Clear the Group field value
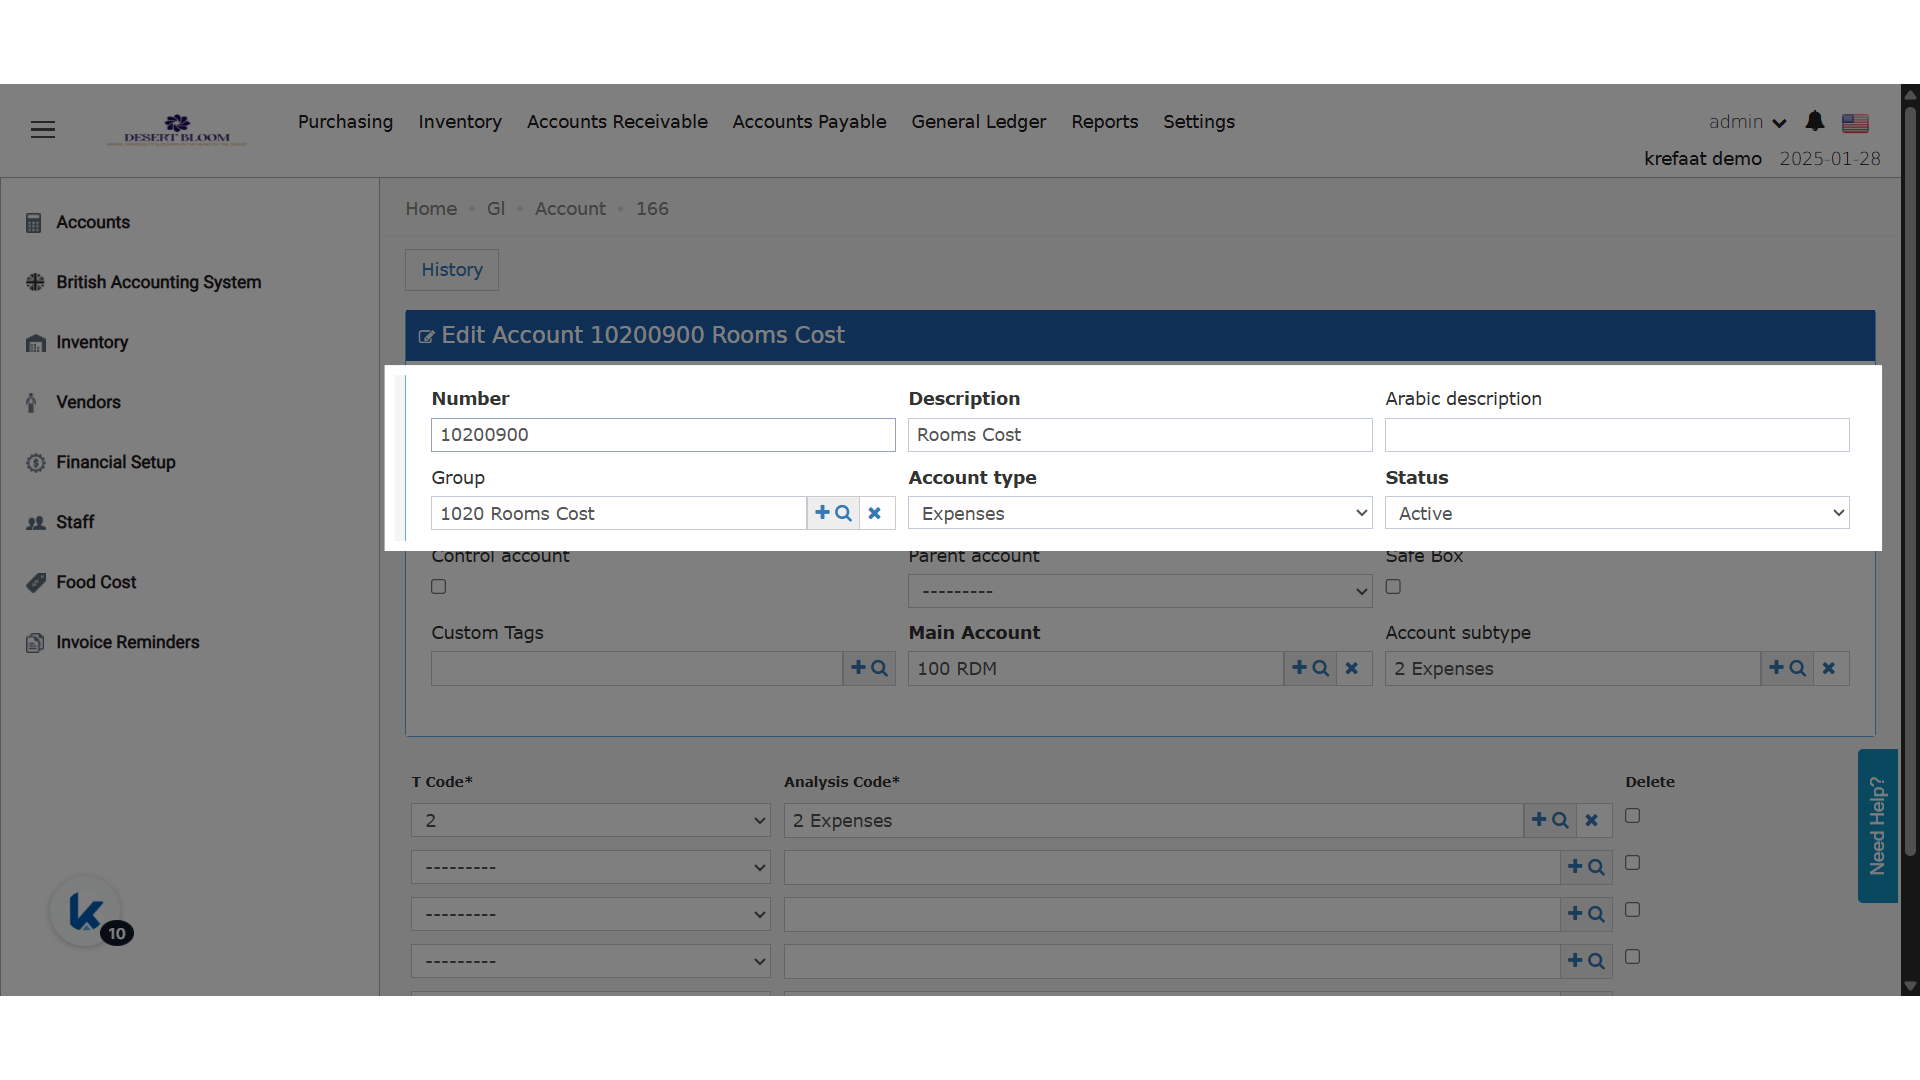This screenshot has height=1080, width=1920. click(875, 513)
